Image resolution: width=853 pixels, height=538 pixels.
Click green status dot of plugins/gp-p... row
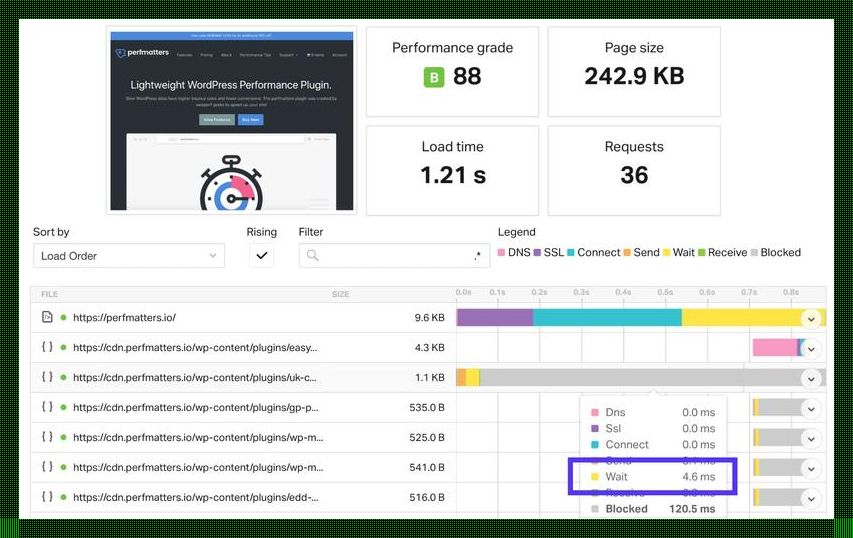click(64, 407)
